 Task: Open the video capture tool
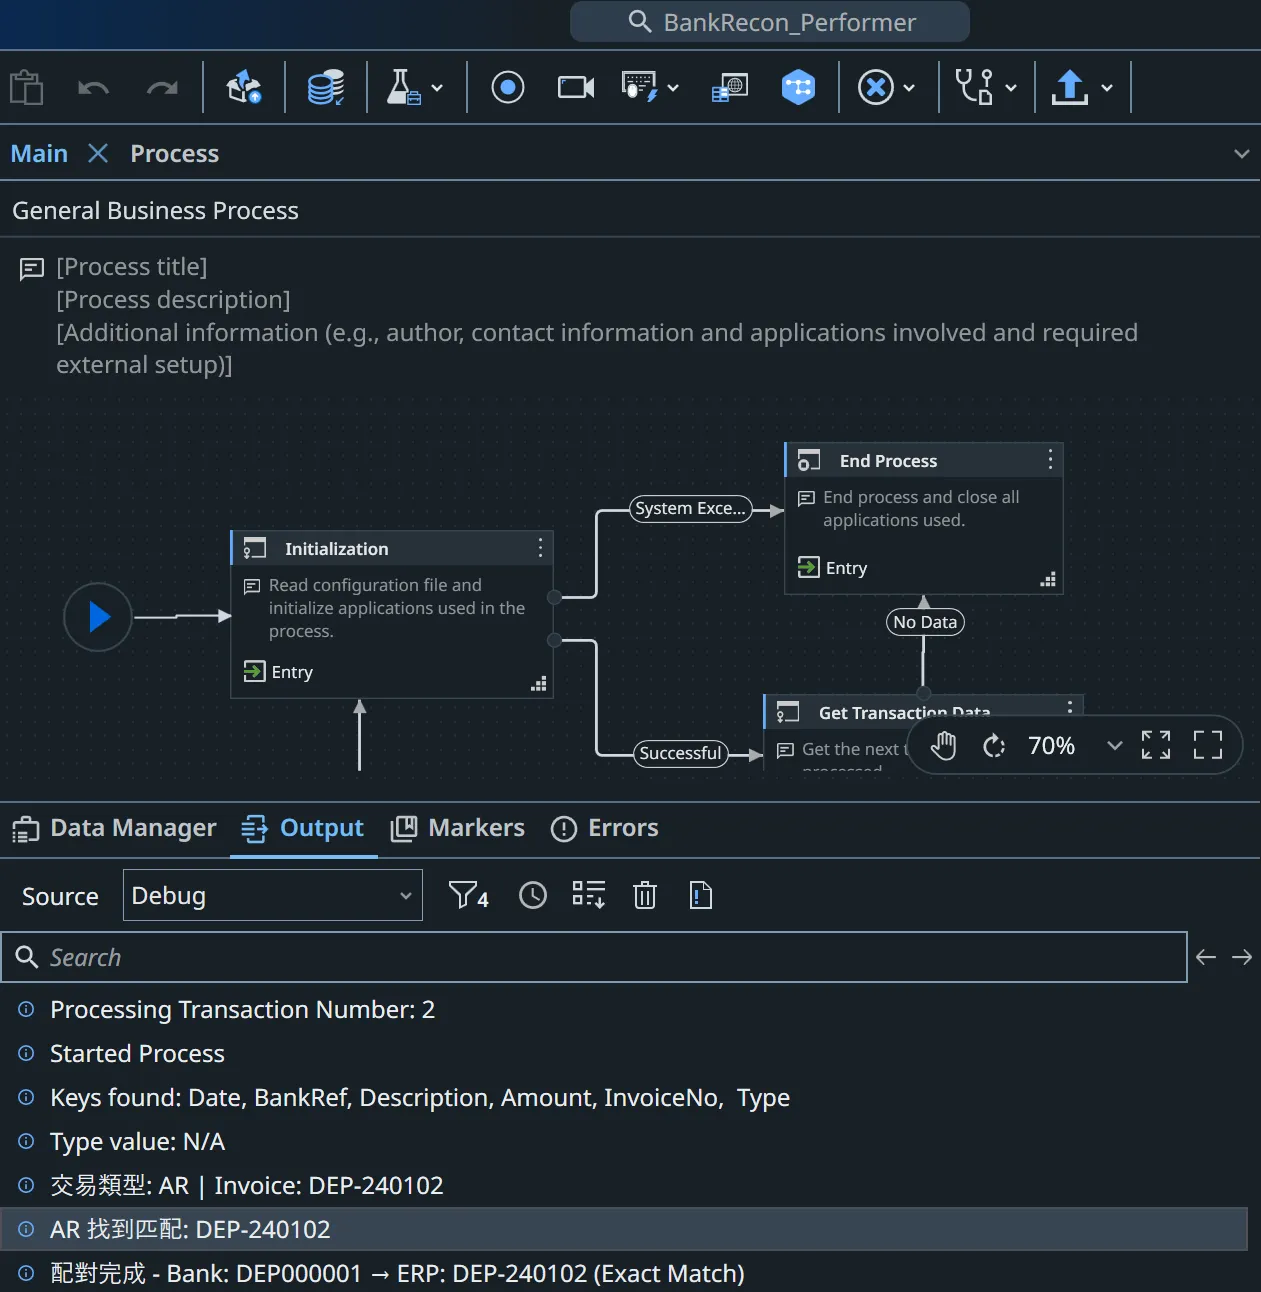(575, 87)
